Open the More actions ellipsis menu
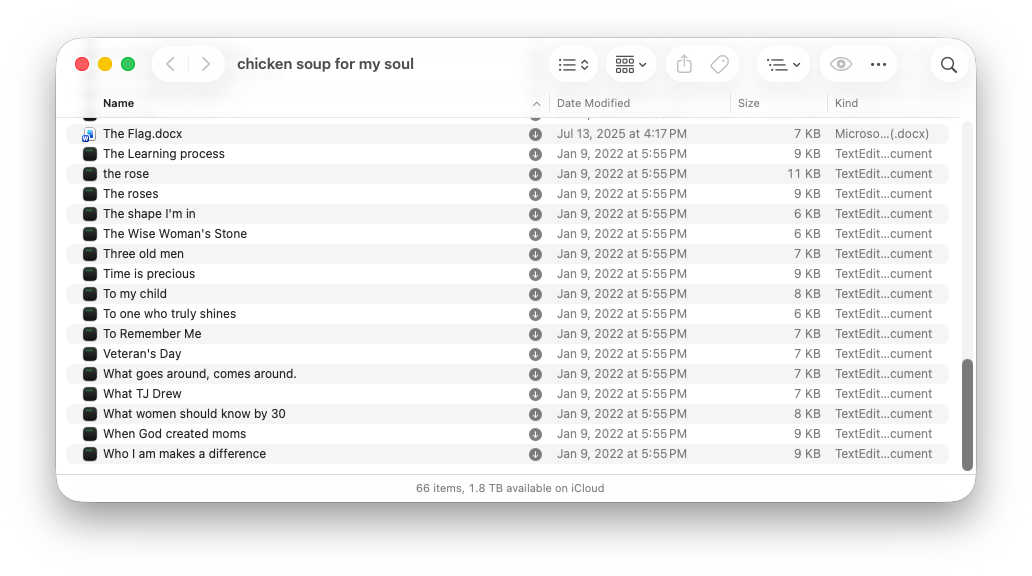The height and width of the screenshot is (576, 1032). pyautogui.click(x=878, y=65)
